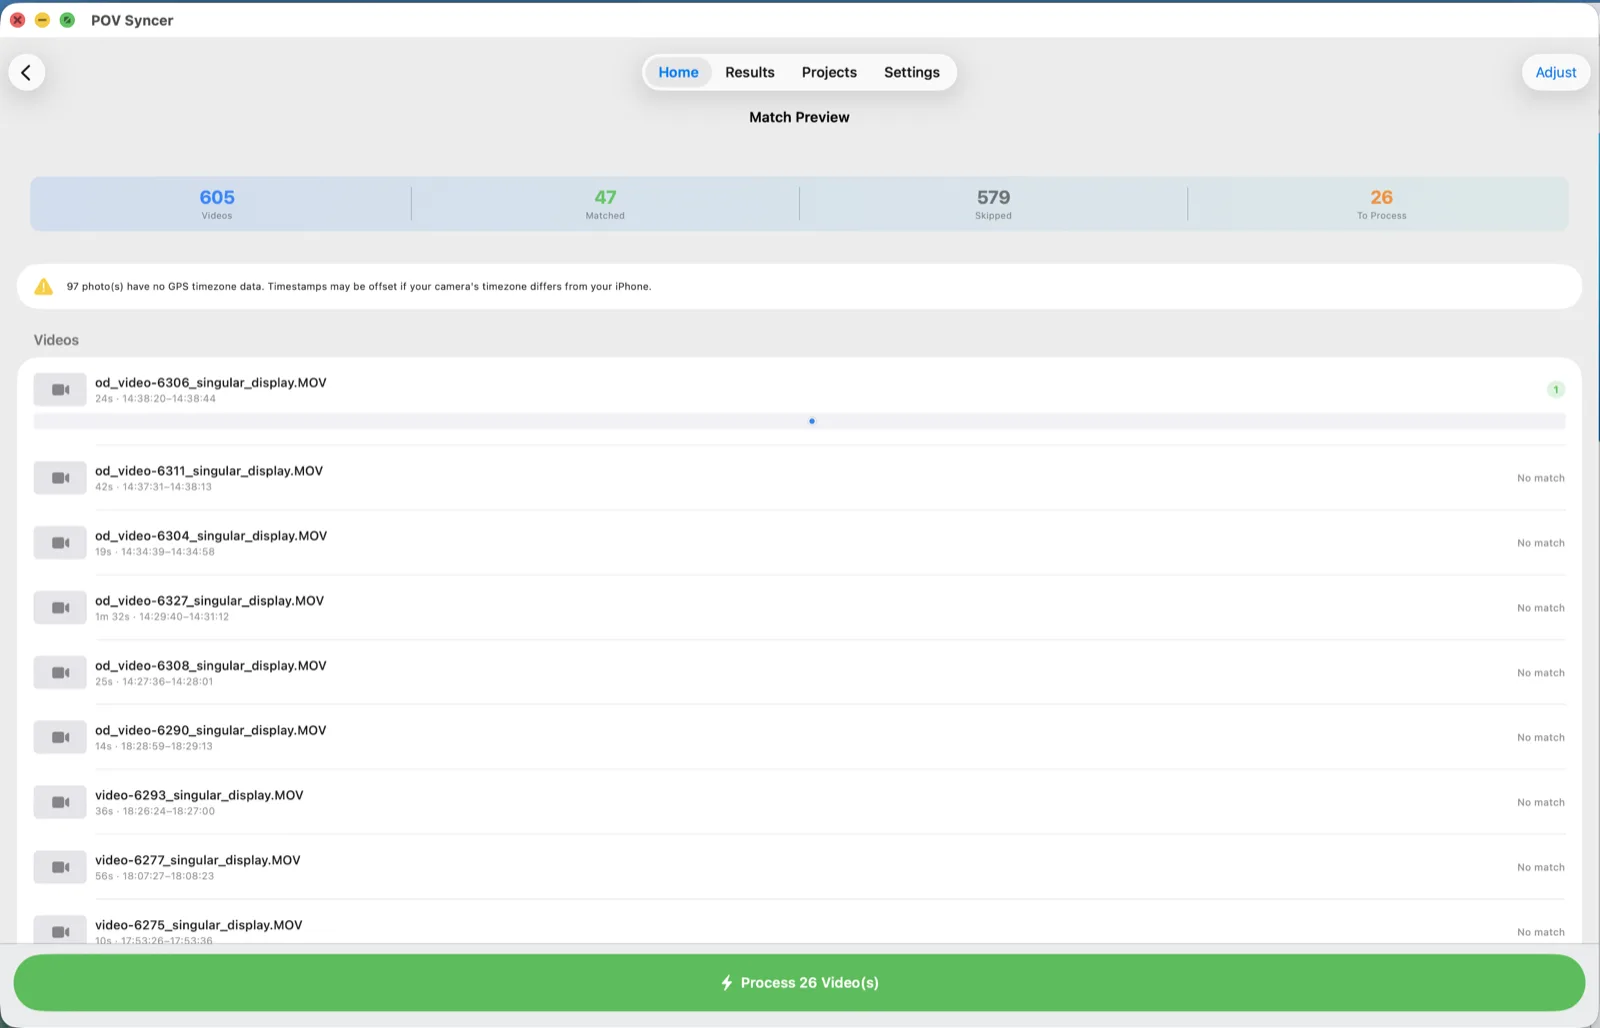Click No match label for video-6277

coord(1540,867)
